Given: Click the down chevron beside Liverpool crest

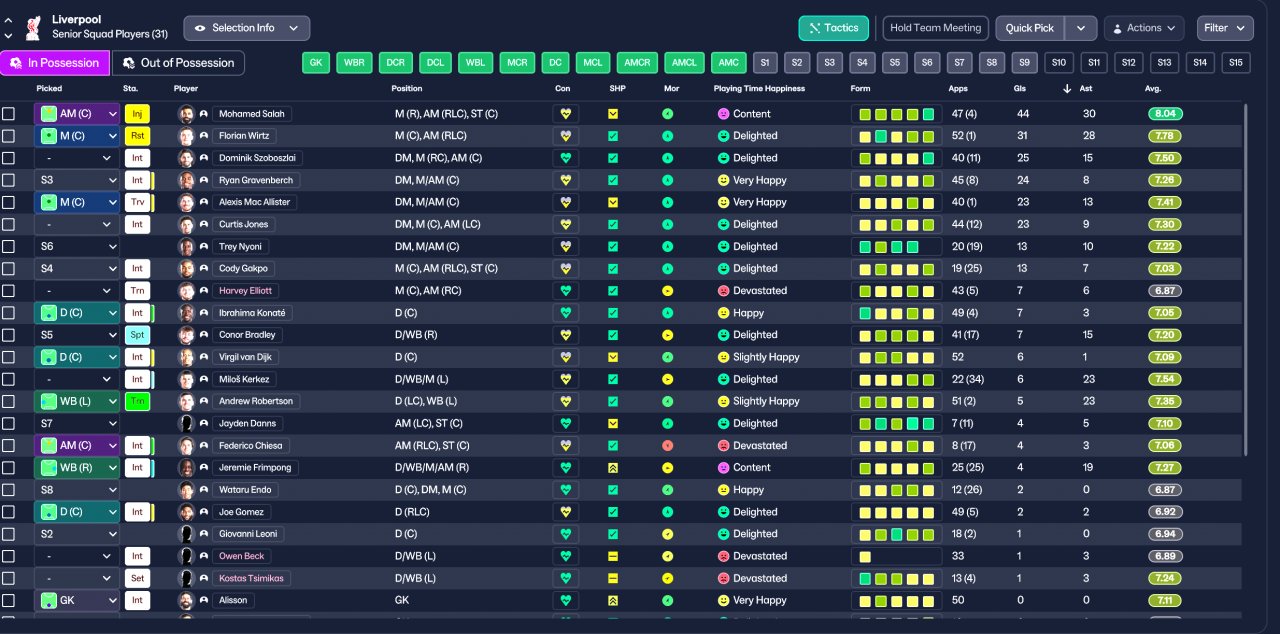Looking at the screenshot, I should (x=9, y=34).
